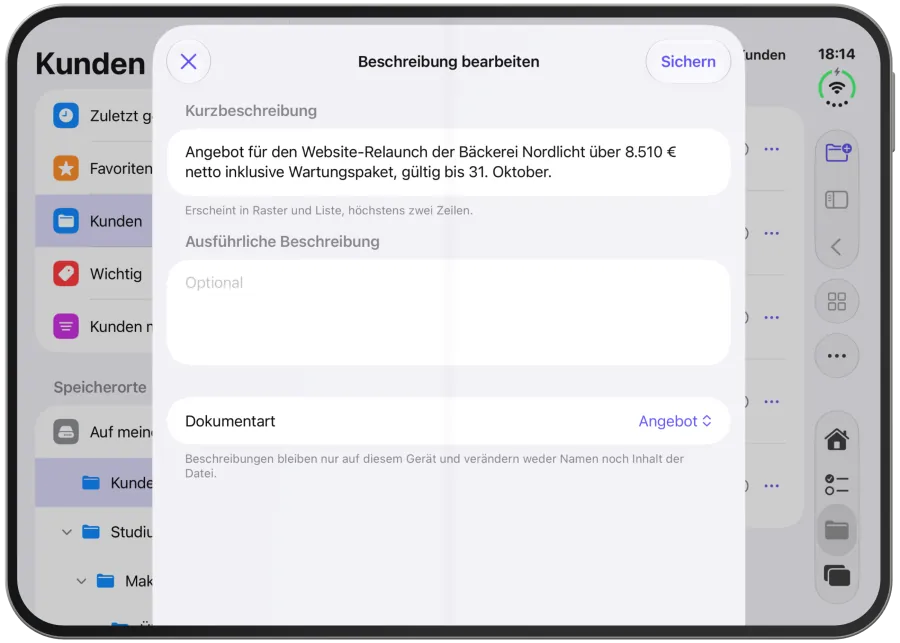Select the Kunden folder icon in the sidebar

coord(66,221)
